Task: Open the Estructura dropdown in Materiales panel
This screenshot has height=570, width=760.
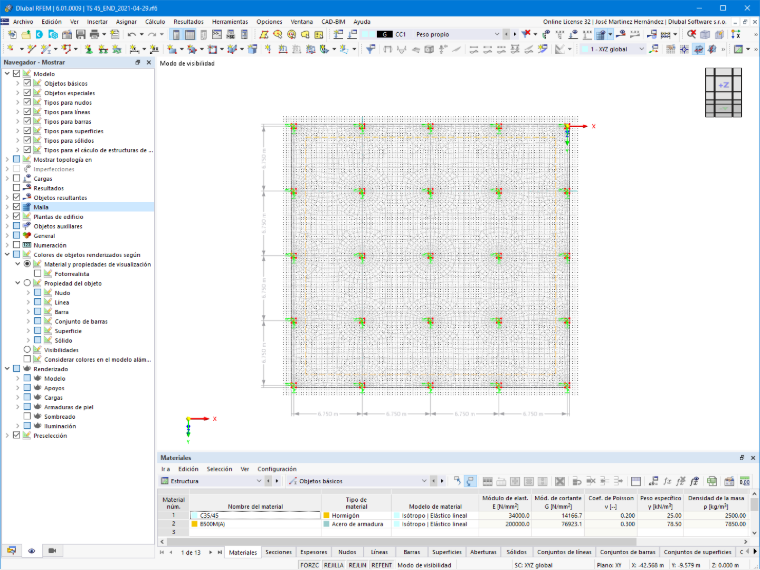Action: 211,481
